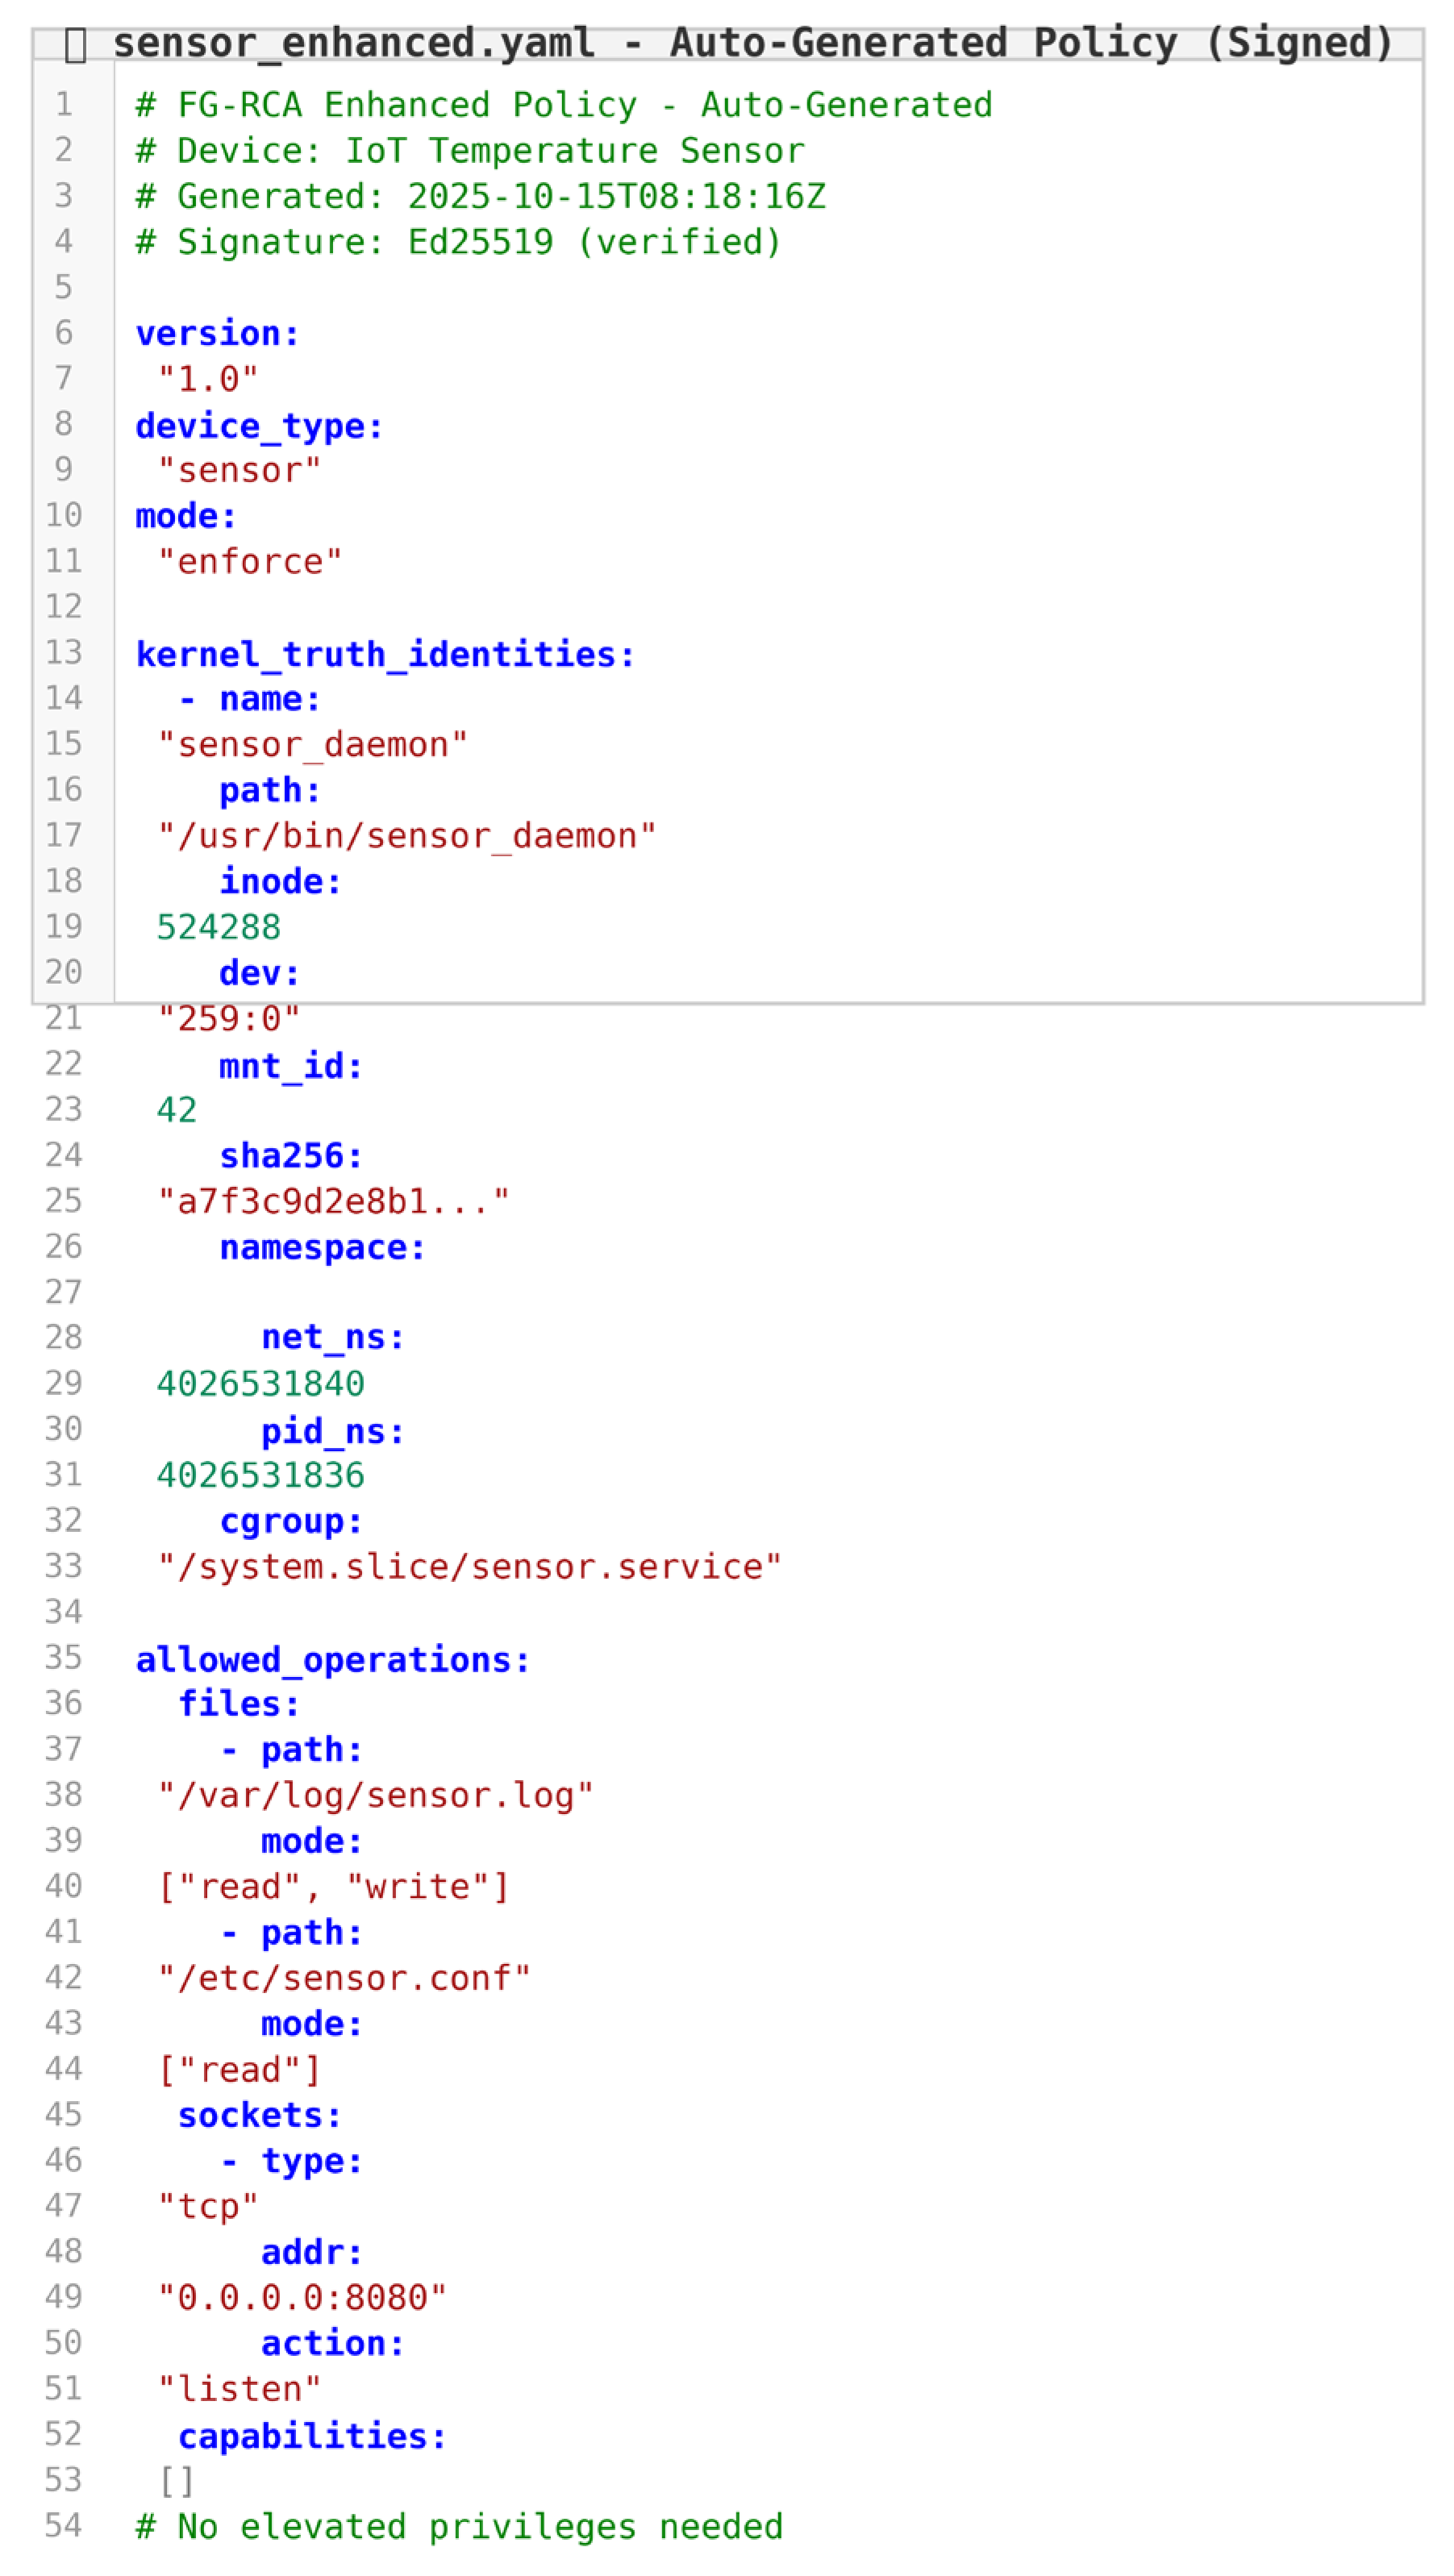Click the sha256 hash value string
Viewport: 1454px width, 2576px height.
coord(333,1201)
